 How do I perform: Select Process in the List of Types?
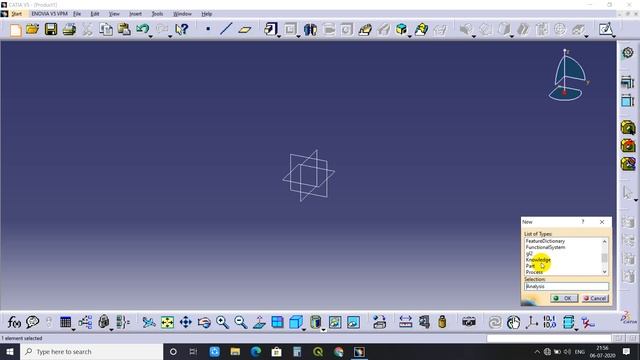[x=534, y=272]
